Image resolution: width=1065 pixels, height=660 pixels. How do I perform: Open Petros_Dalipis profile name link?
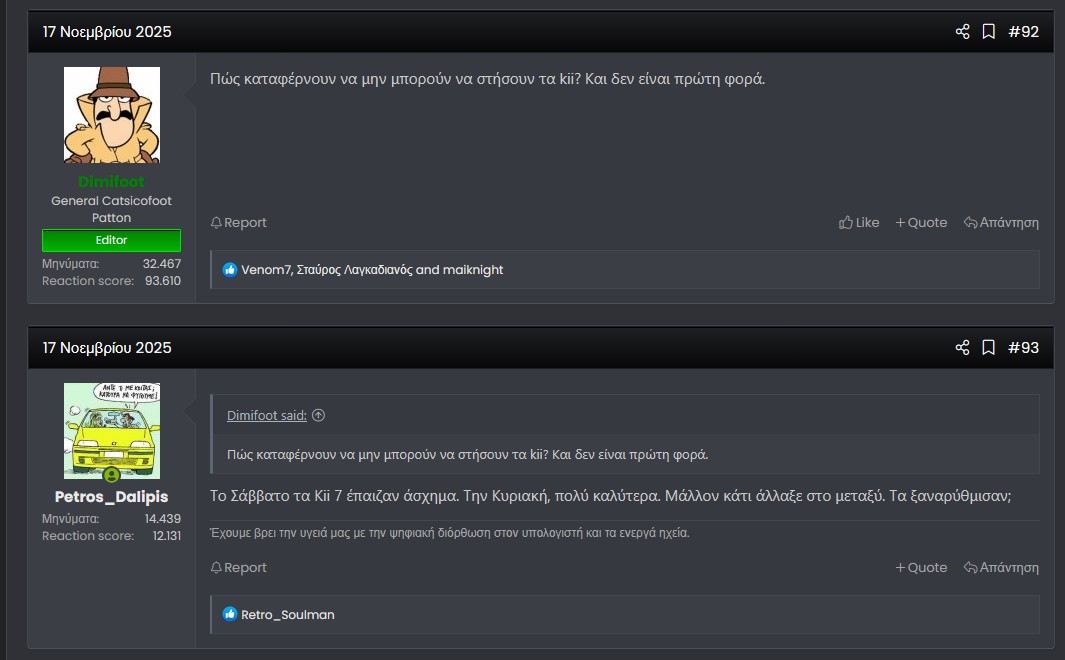point(111,497)
